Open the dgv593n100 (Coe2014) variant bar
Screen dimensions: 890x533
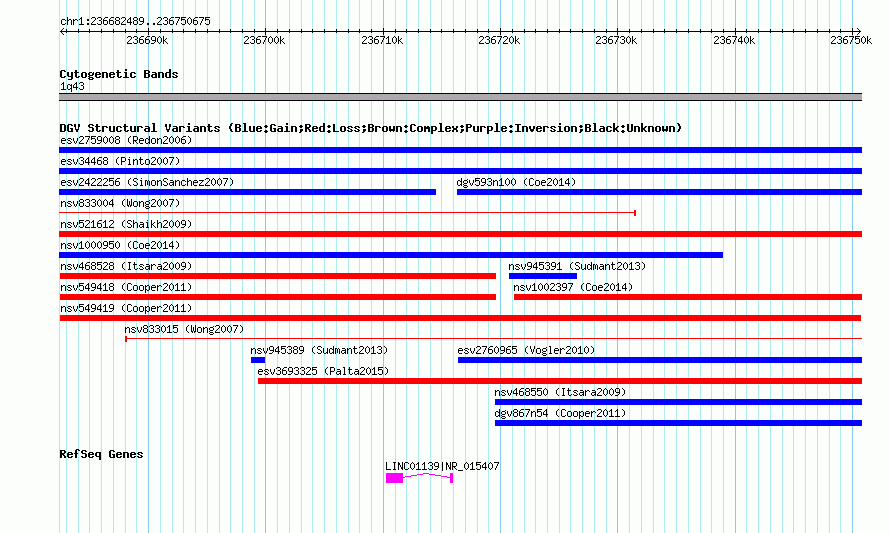point(660,192)
